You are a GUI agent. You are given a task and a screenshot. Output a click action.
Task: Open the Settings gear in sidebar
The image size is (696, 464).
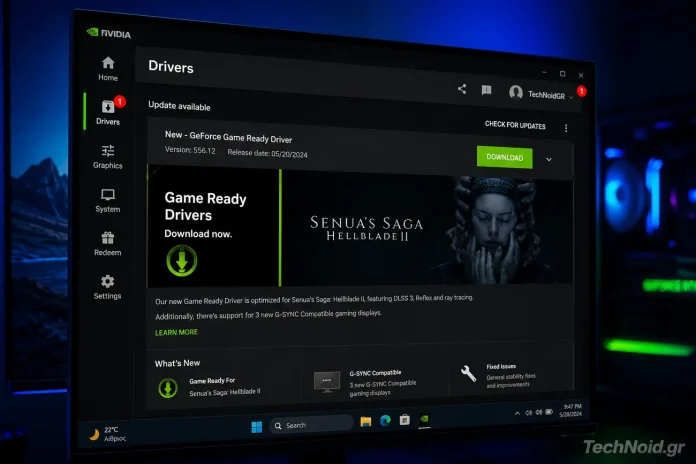[x=107, y=287]
